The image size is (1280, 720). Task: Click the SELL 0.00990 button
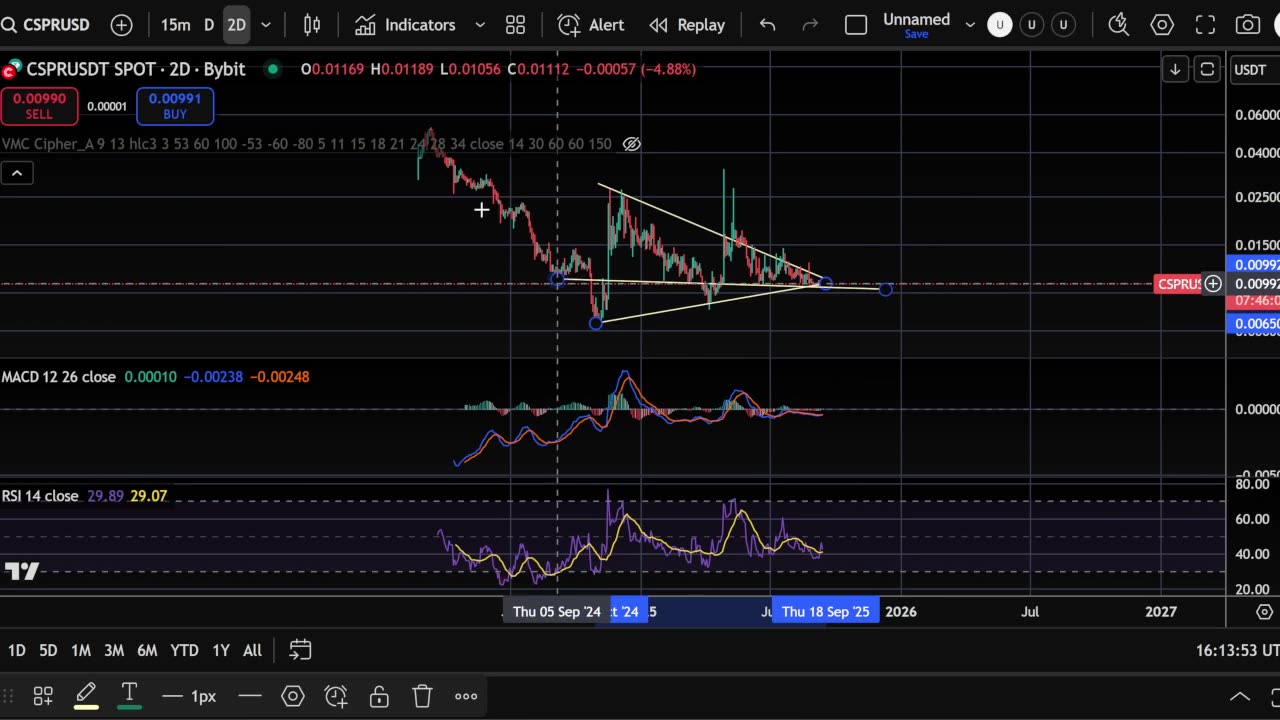pyautogui.click(x=39, y=106)
